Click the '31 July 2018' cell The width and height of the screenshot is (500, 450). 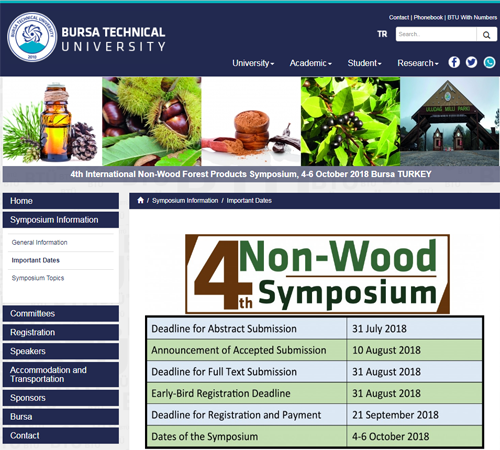pyautogui.click(x=414, y=329)
